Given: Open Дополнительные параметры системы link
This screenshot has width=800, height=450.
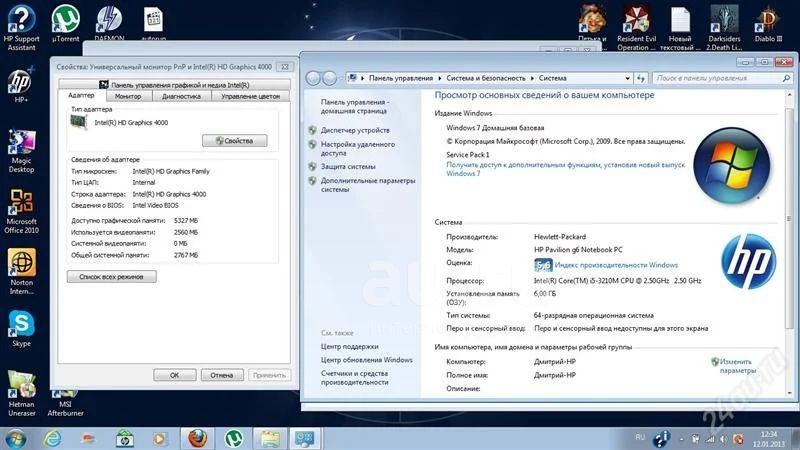Looking at the screenshot, I should coord(368,185).
